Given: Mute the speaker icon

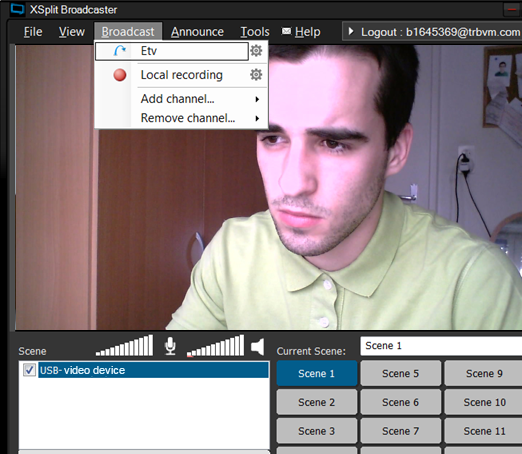Looking at the screenshot, I should [x=258, y=347].
